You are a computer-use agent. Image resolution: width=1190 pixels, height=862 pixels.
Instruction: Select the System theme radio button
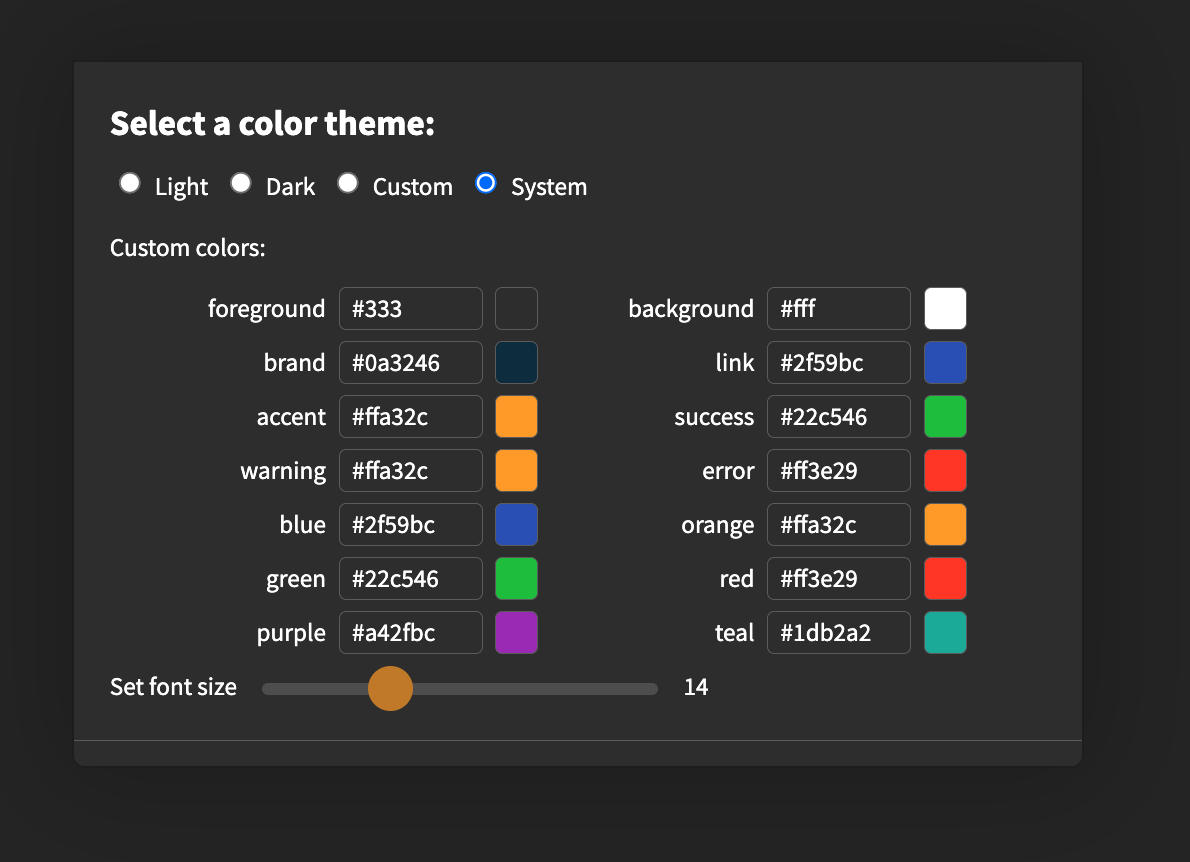click(x=486, y=184)
